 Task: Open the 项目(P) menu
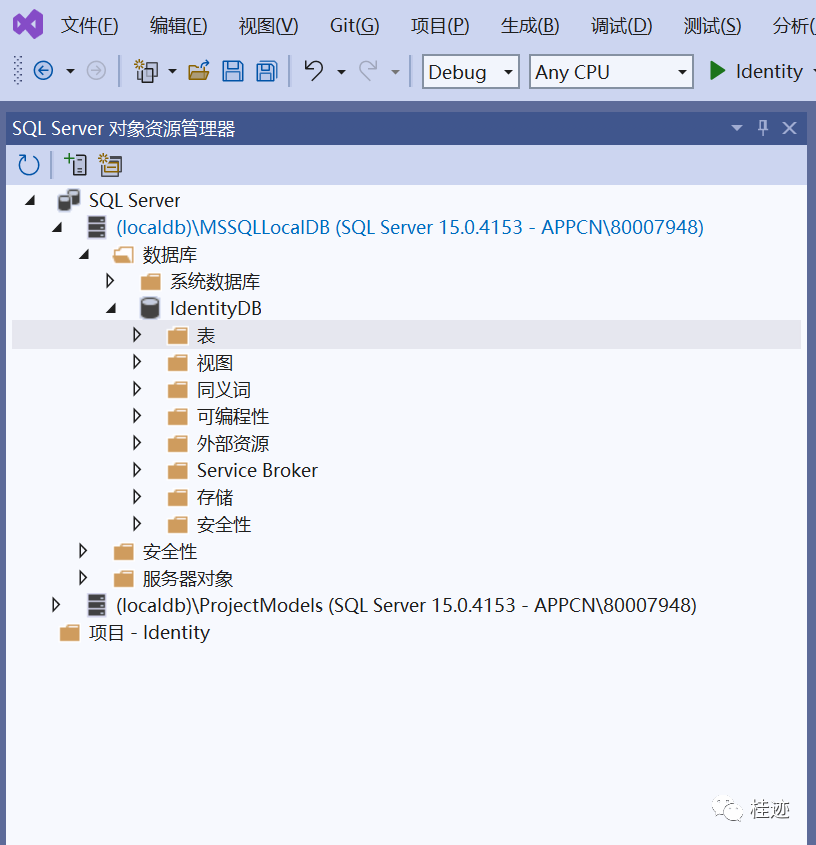click(x=440, y=25)
